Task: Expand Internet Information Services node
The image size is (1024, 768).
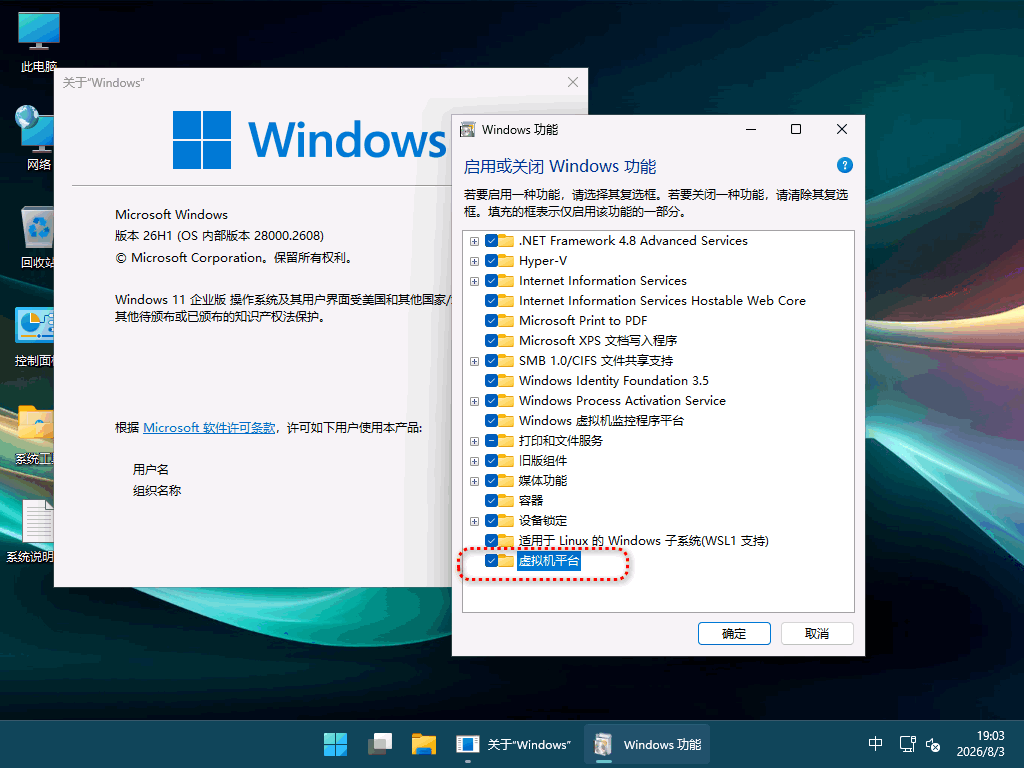Action: (474, 281)
